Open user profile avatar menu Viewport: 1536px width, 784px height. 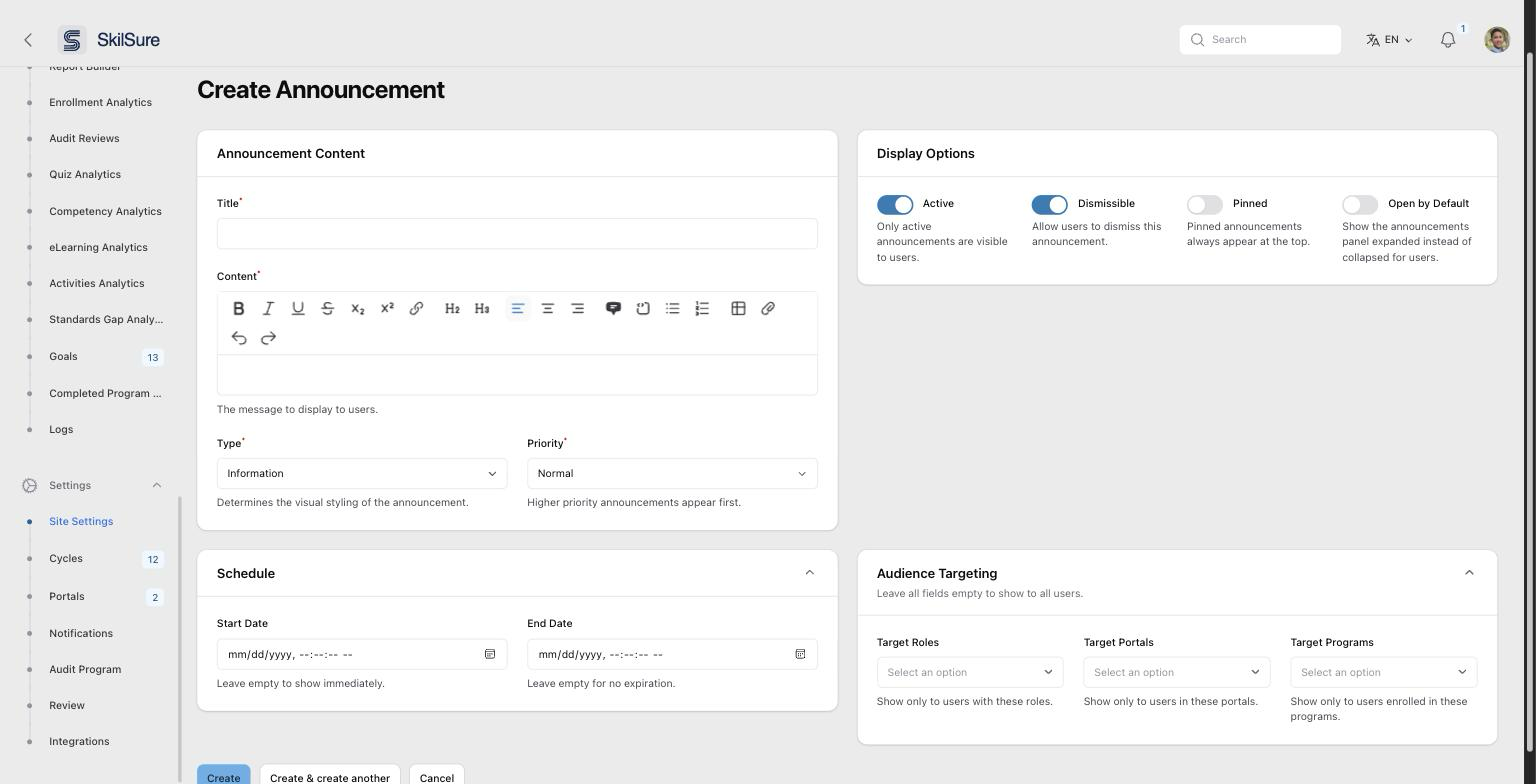[x=1497, y=40]
